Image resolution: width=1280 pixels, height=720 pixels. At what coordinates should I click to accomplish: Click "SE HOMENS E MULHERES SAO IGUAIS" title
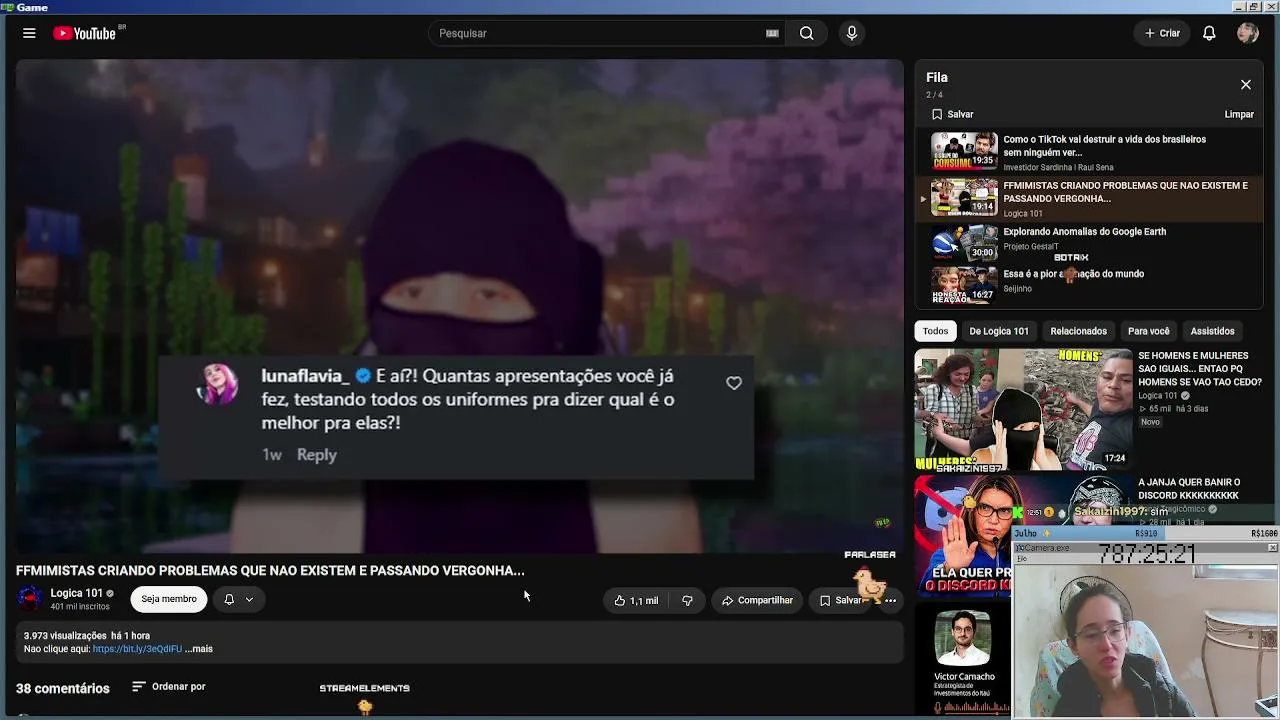(x=1199, y=369)
